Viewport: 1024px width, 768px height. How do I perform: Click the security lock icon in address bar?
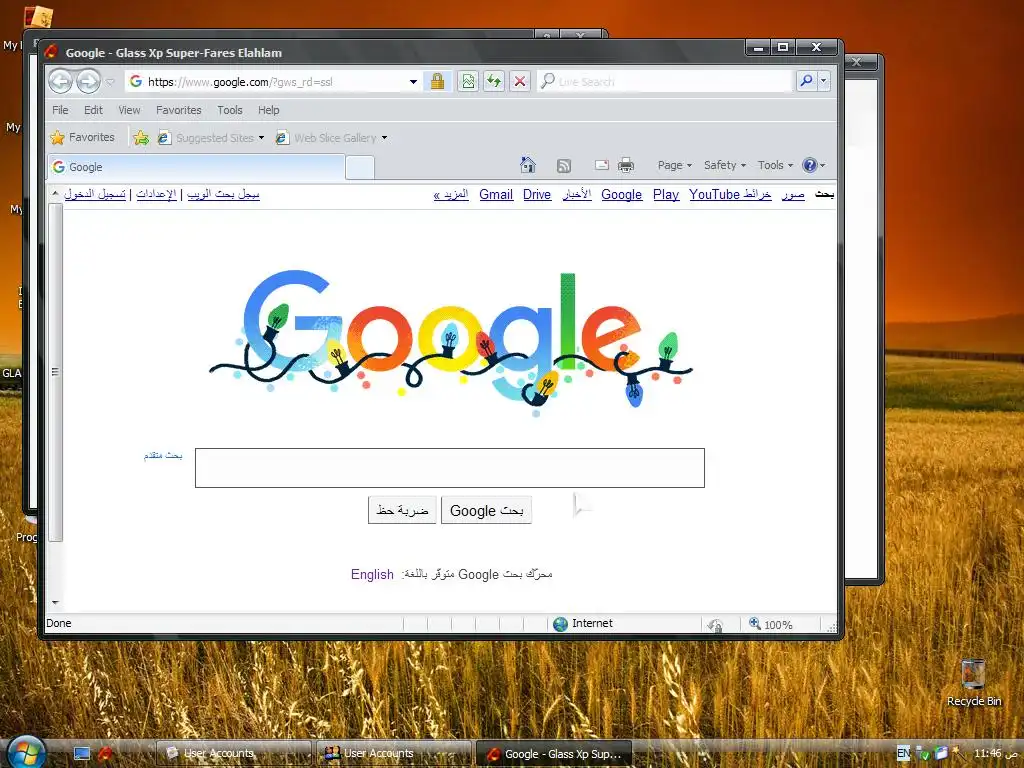click(x=438, y=81)
